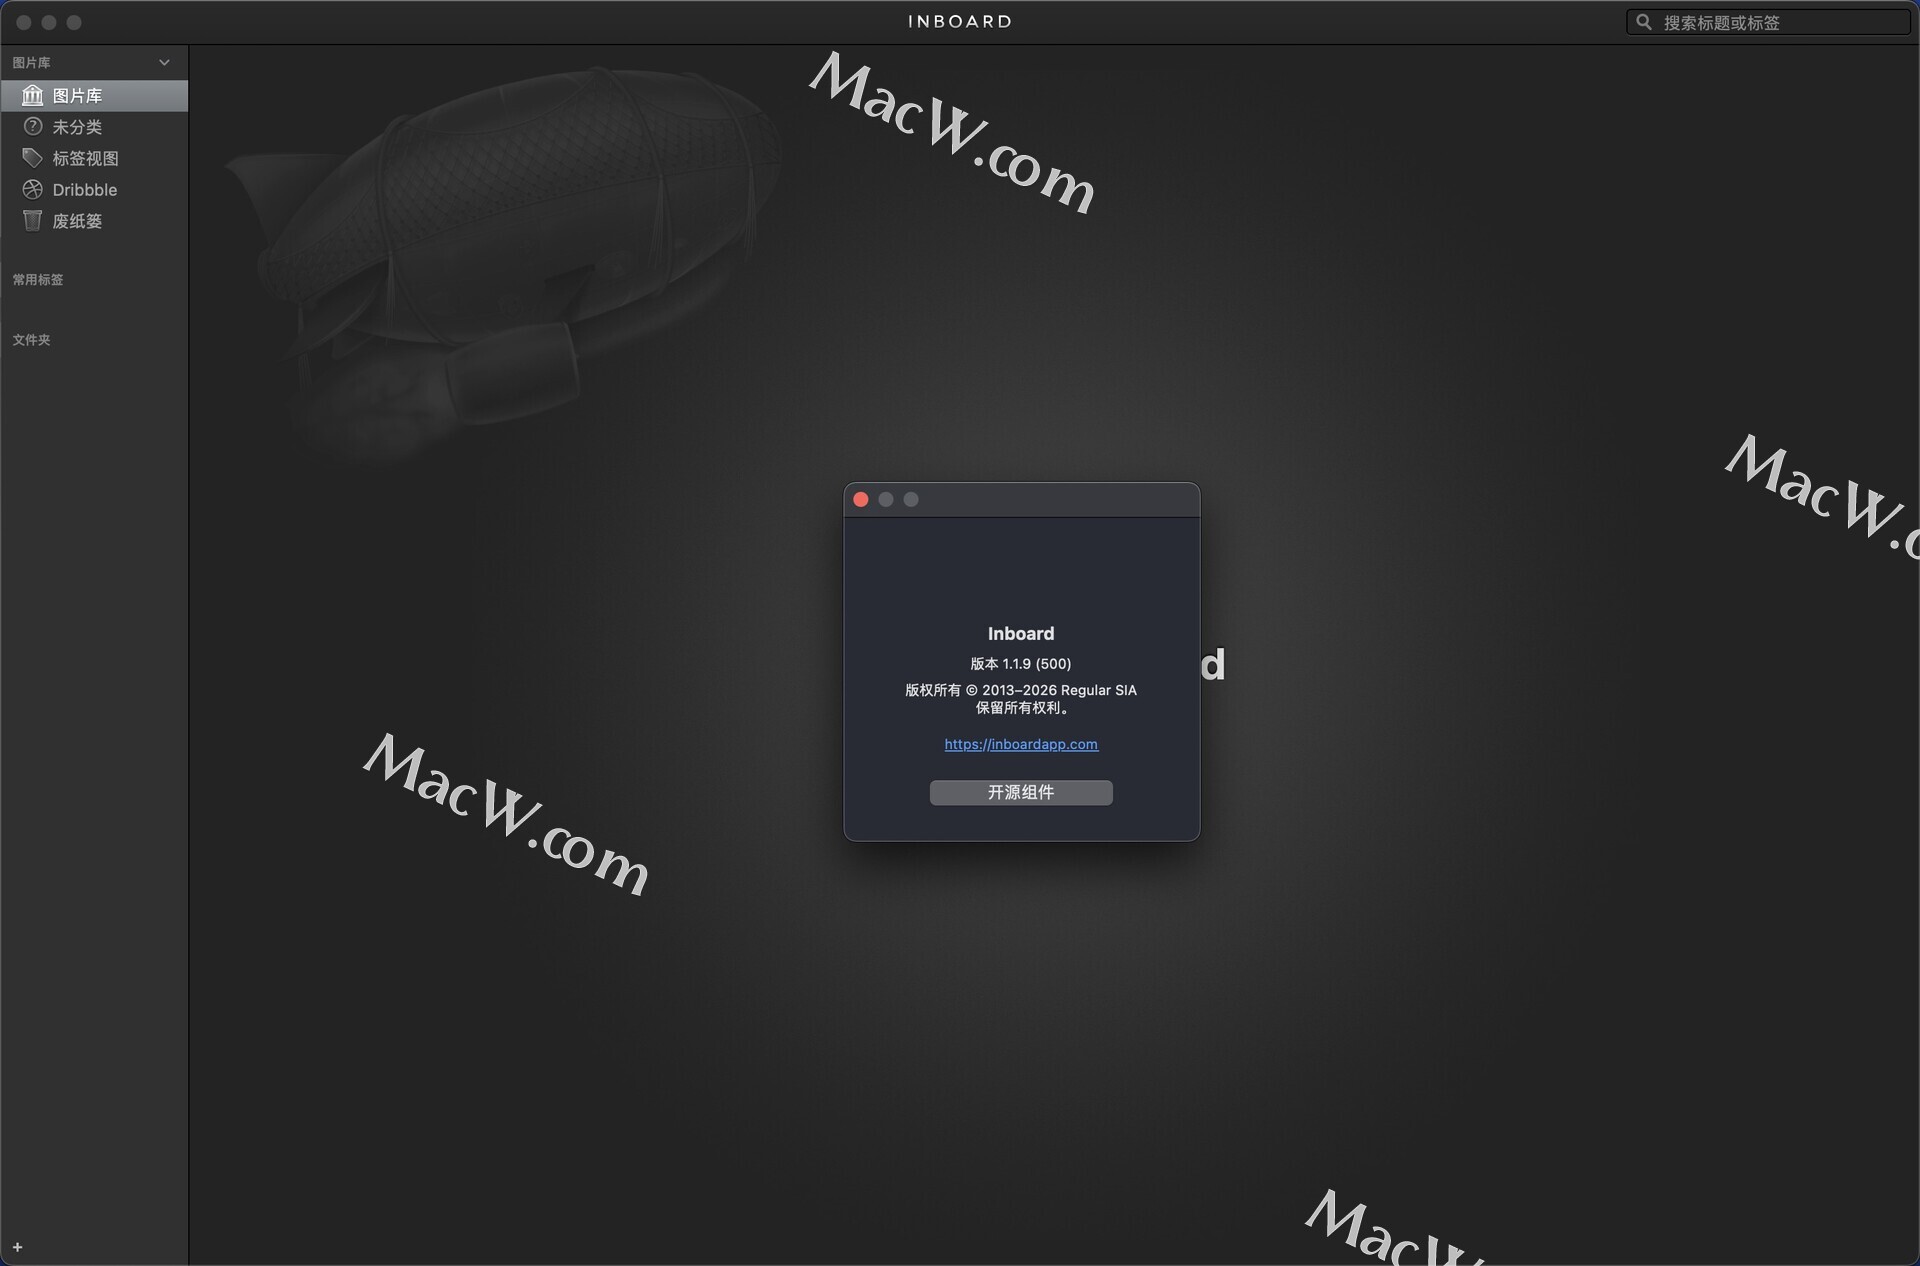Click the main window's zoom button

(74, 22)
